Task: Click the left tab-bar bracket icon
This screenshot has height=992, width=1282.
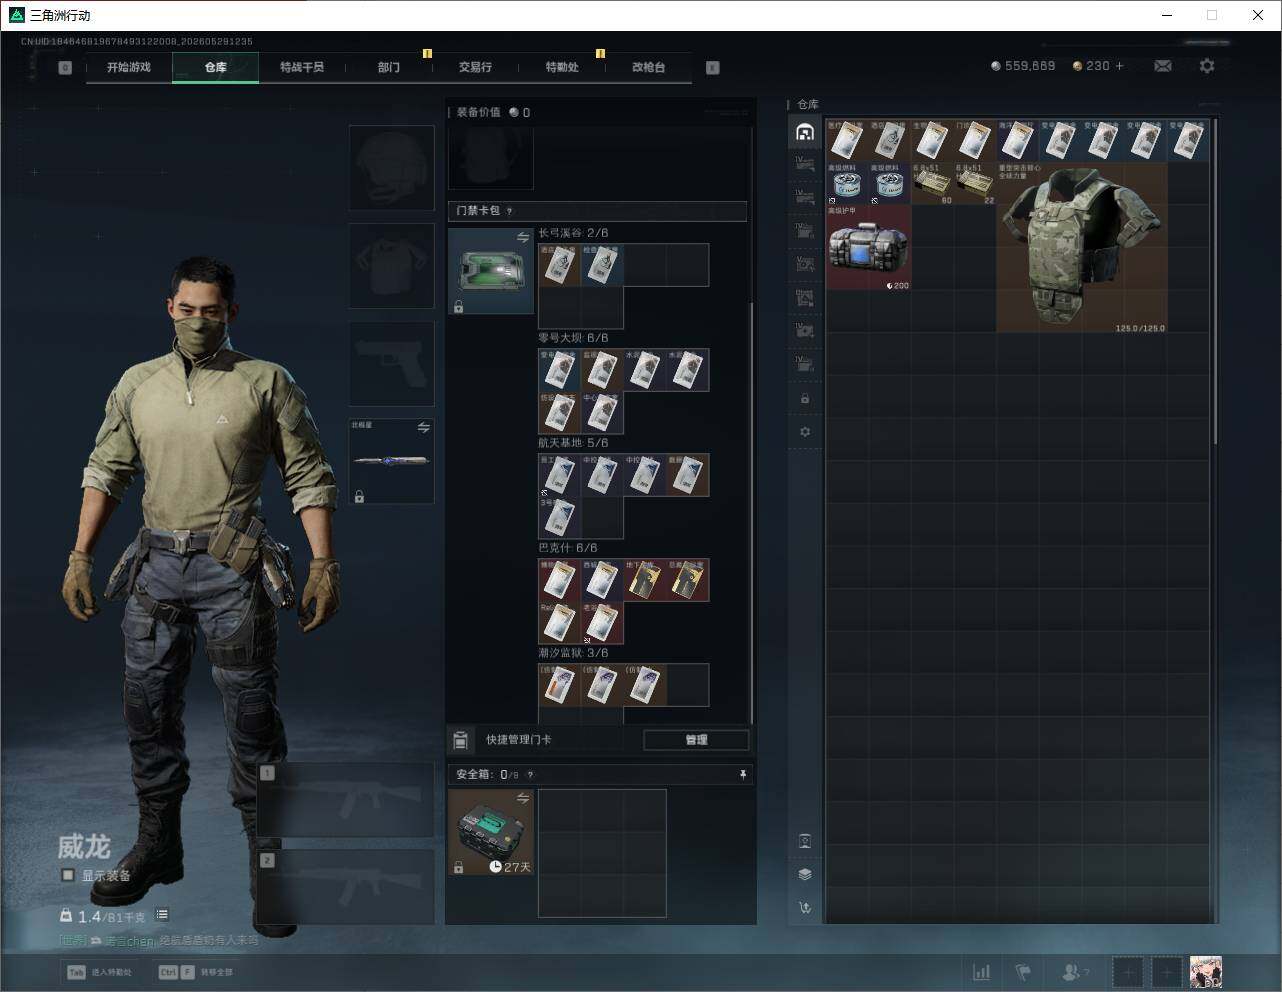Action: pyautogui.click(x=65, y=68)
